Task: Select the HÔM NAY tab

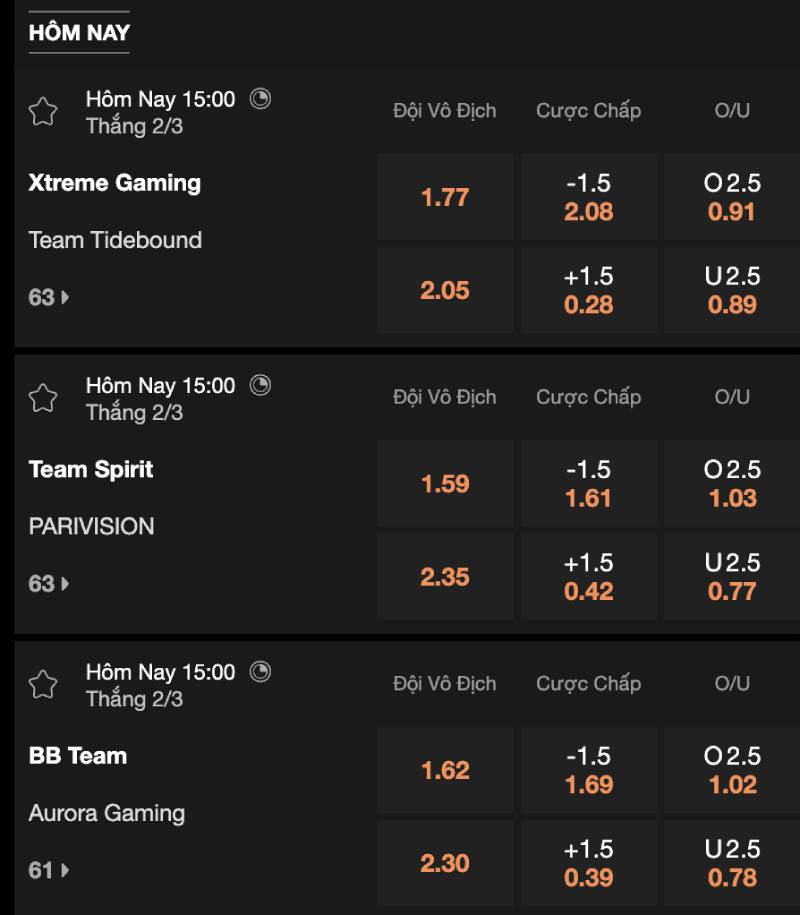Action: pos(79,32)
